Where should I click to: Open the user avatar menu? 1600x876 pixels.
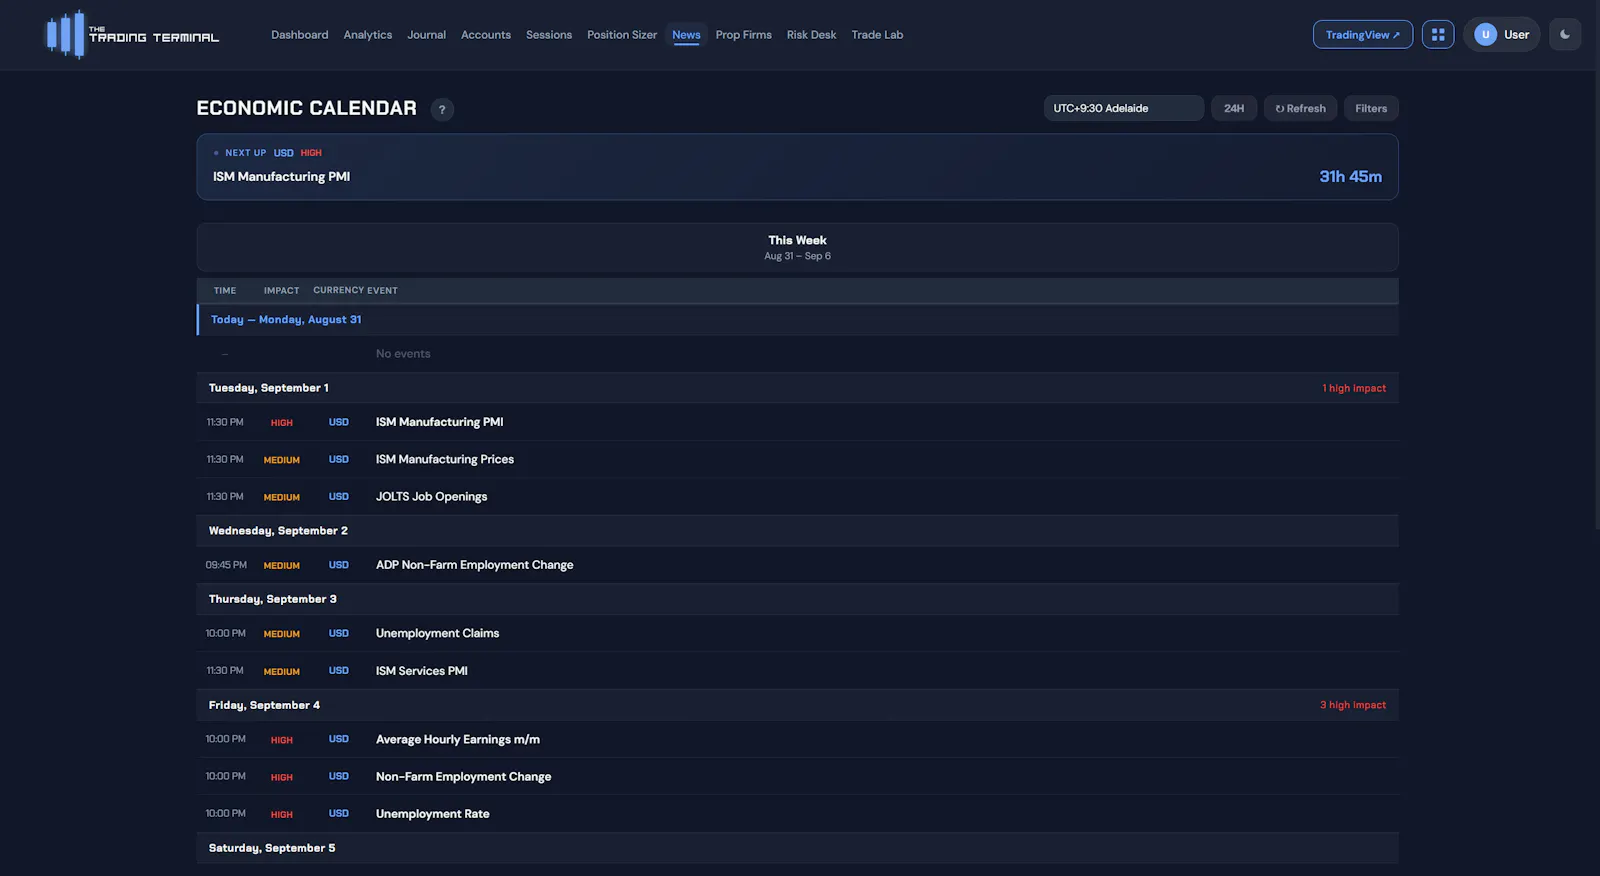pos(1502,34)
